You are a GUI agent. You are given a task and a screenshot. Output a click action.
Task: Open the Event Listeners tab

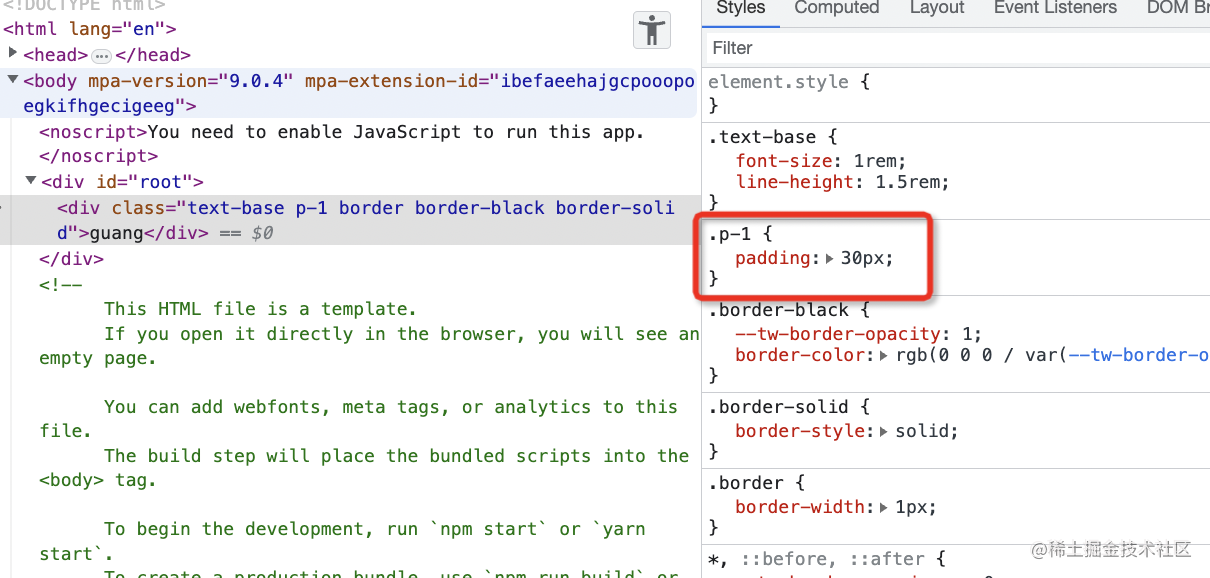[x=1055, y=8]
